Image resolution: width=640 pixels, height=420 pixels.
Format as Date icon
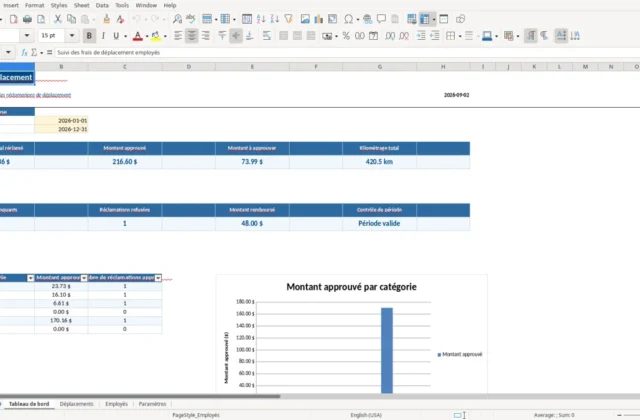(x=373, y=36)
